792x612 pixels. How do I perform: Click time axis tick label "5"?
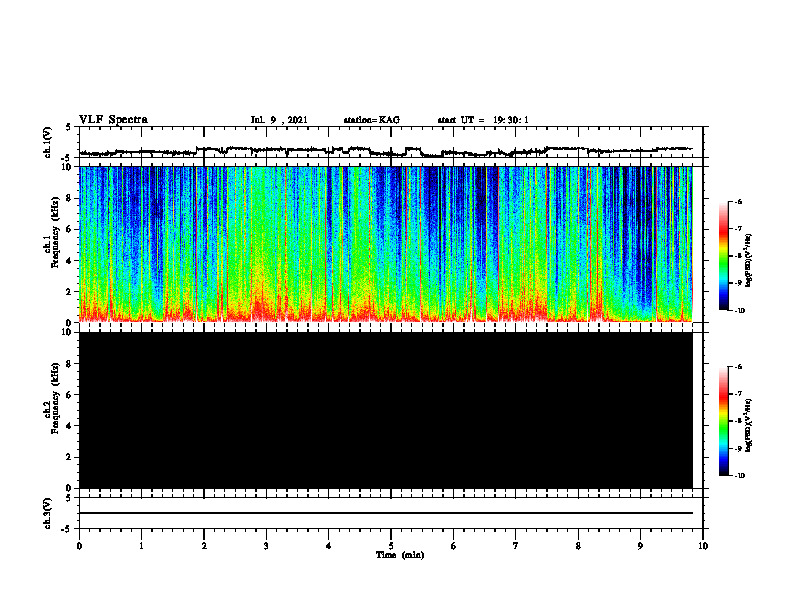[391, 546]
